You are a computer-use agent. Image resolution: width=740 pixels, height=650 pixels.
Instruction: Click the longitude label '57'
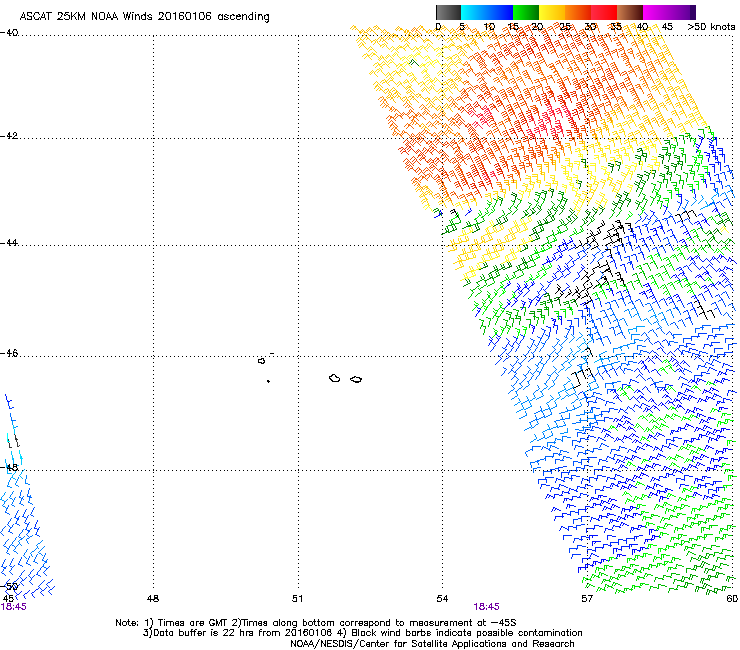coord(587,599)
